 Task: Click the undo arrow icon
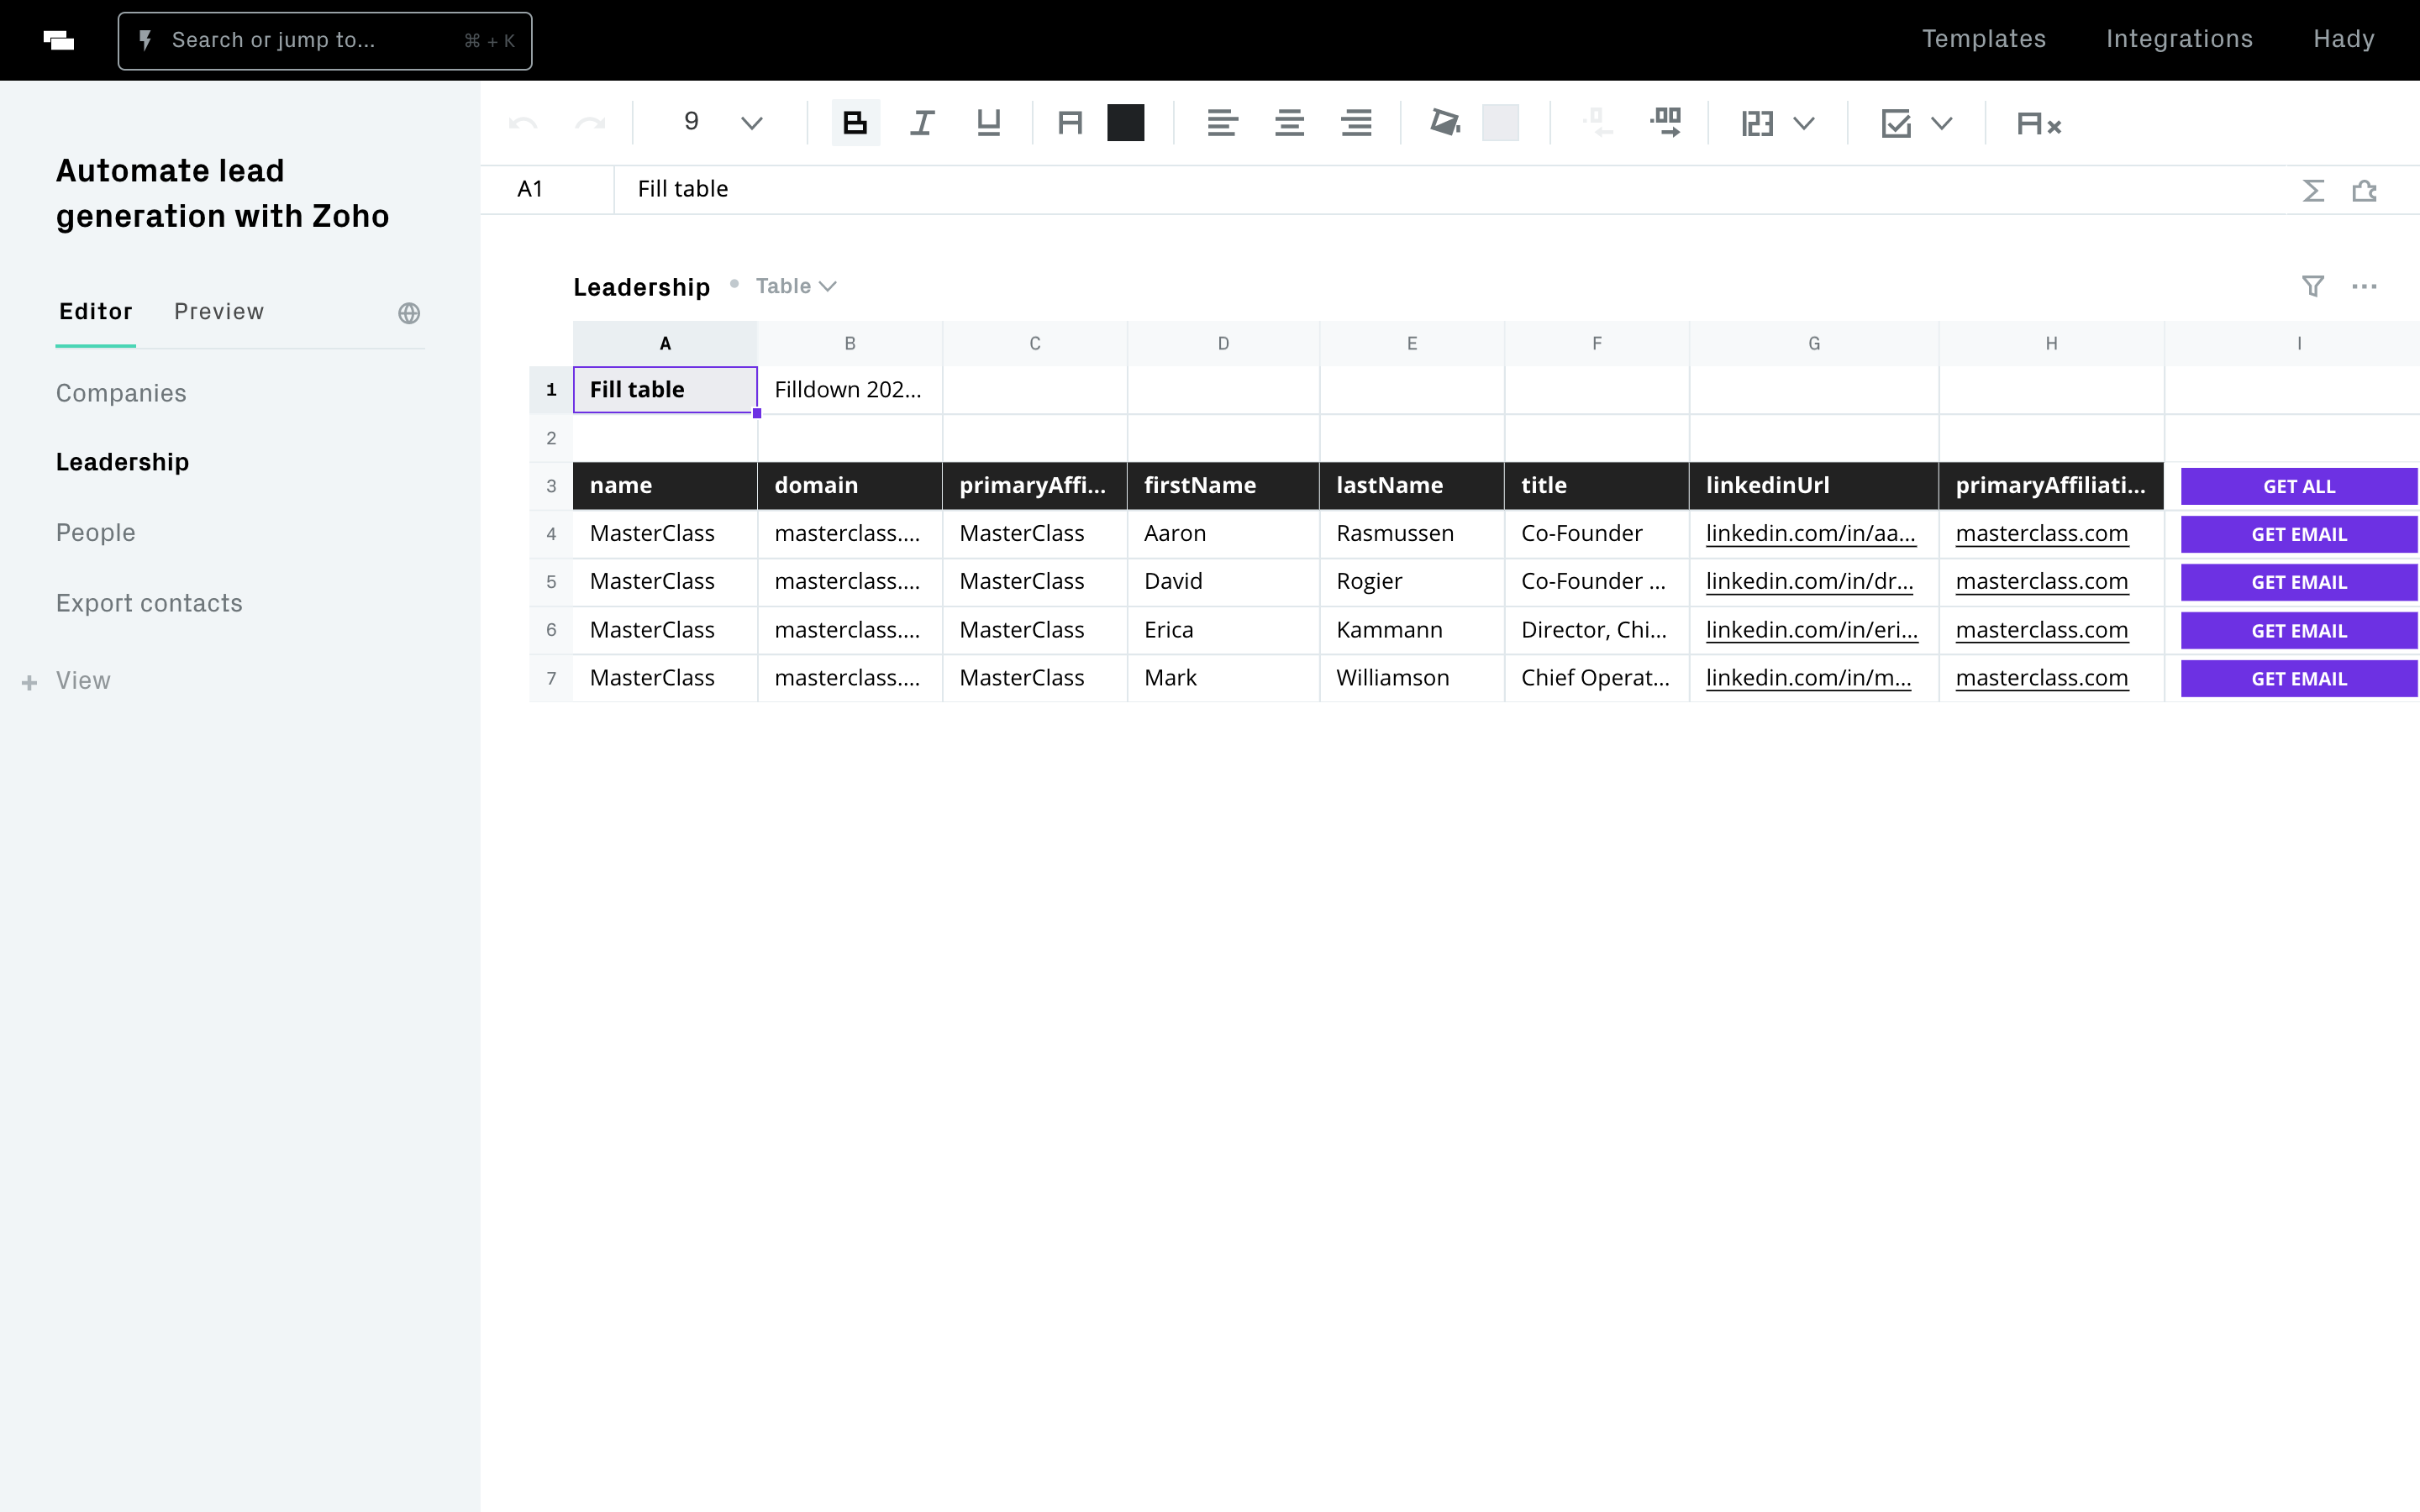click(523, 124)
